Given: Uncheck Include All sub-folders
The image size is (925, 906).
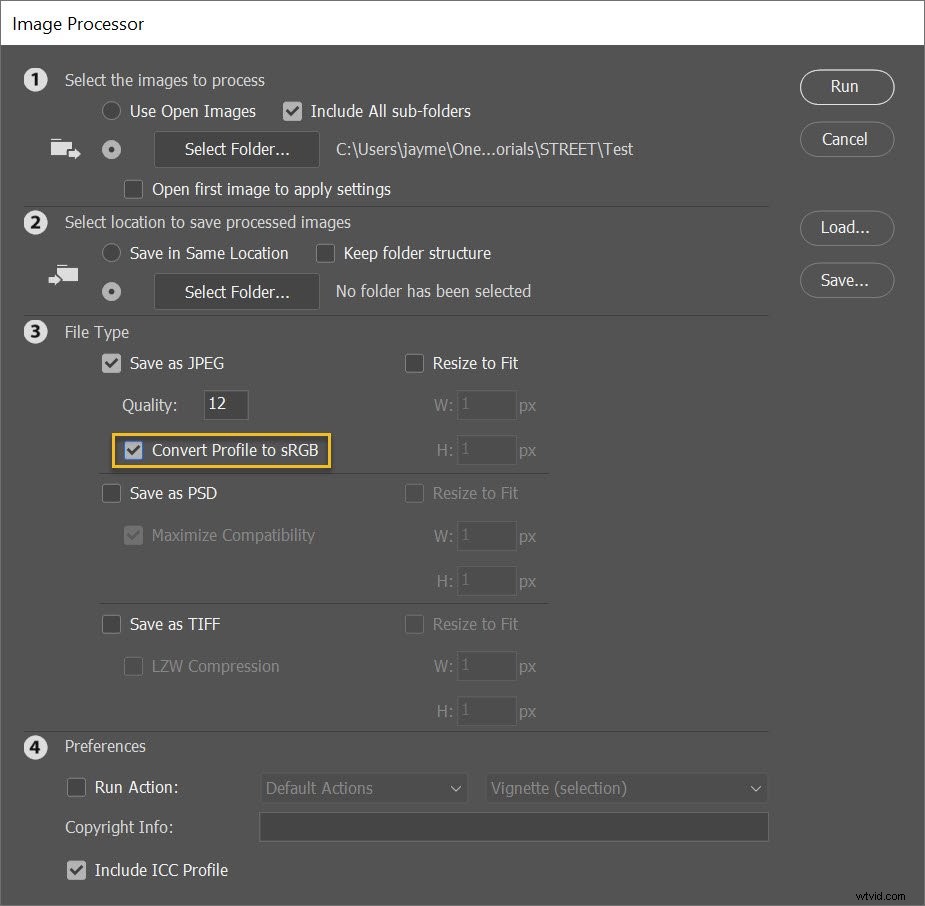Looking at the screenshot, I should [292, 111].
